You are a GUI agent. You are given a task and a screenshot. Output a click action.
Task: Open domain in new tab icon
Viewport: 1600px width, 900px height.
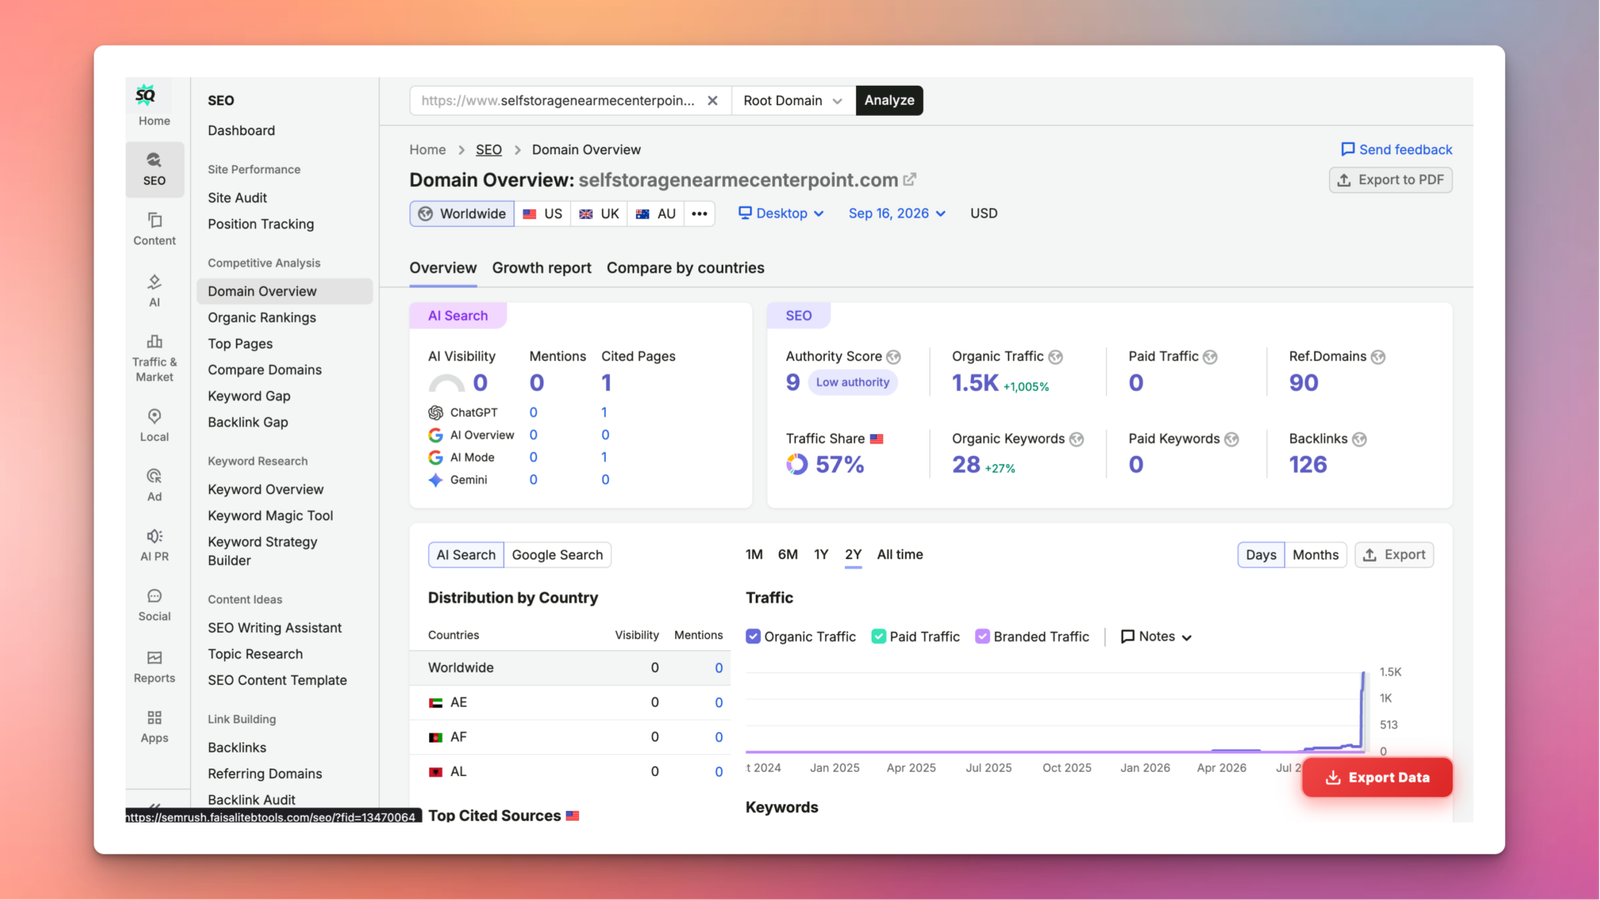click(x=910, y=180)
